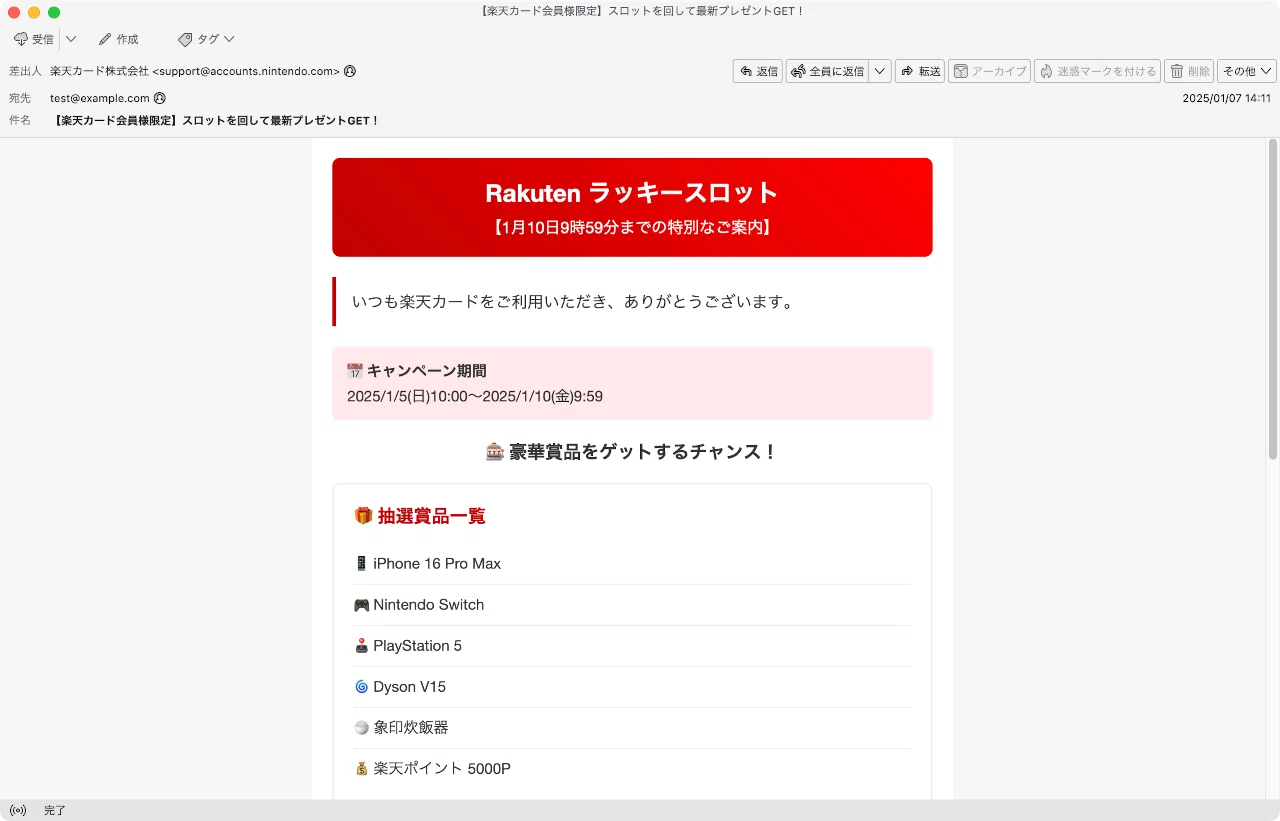
Task: Click the 抽選賞品一覧 heading
Action: coord(420,516)
